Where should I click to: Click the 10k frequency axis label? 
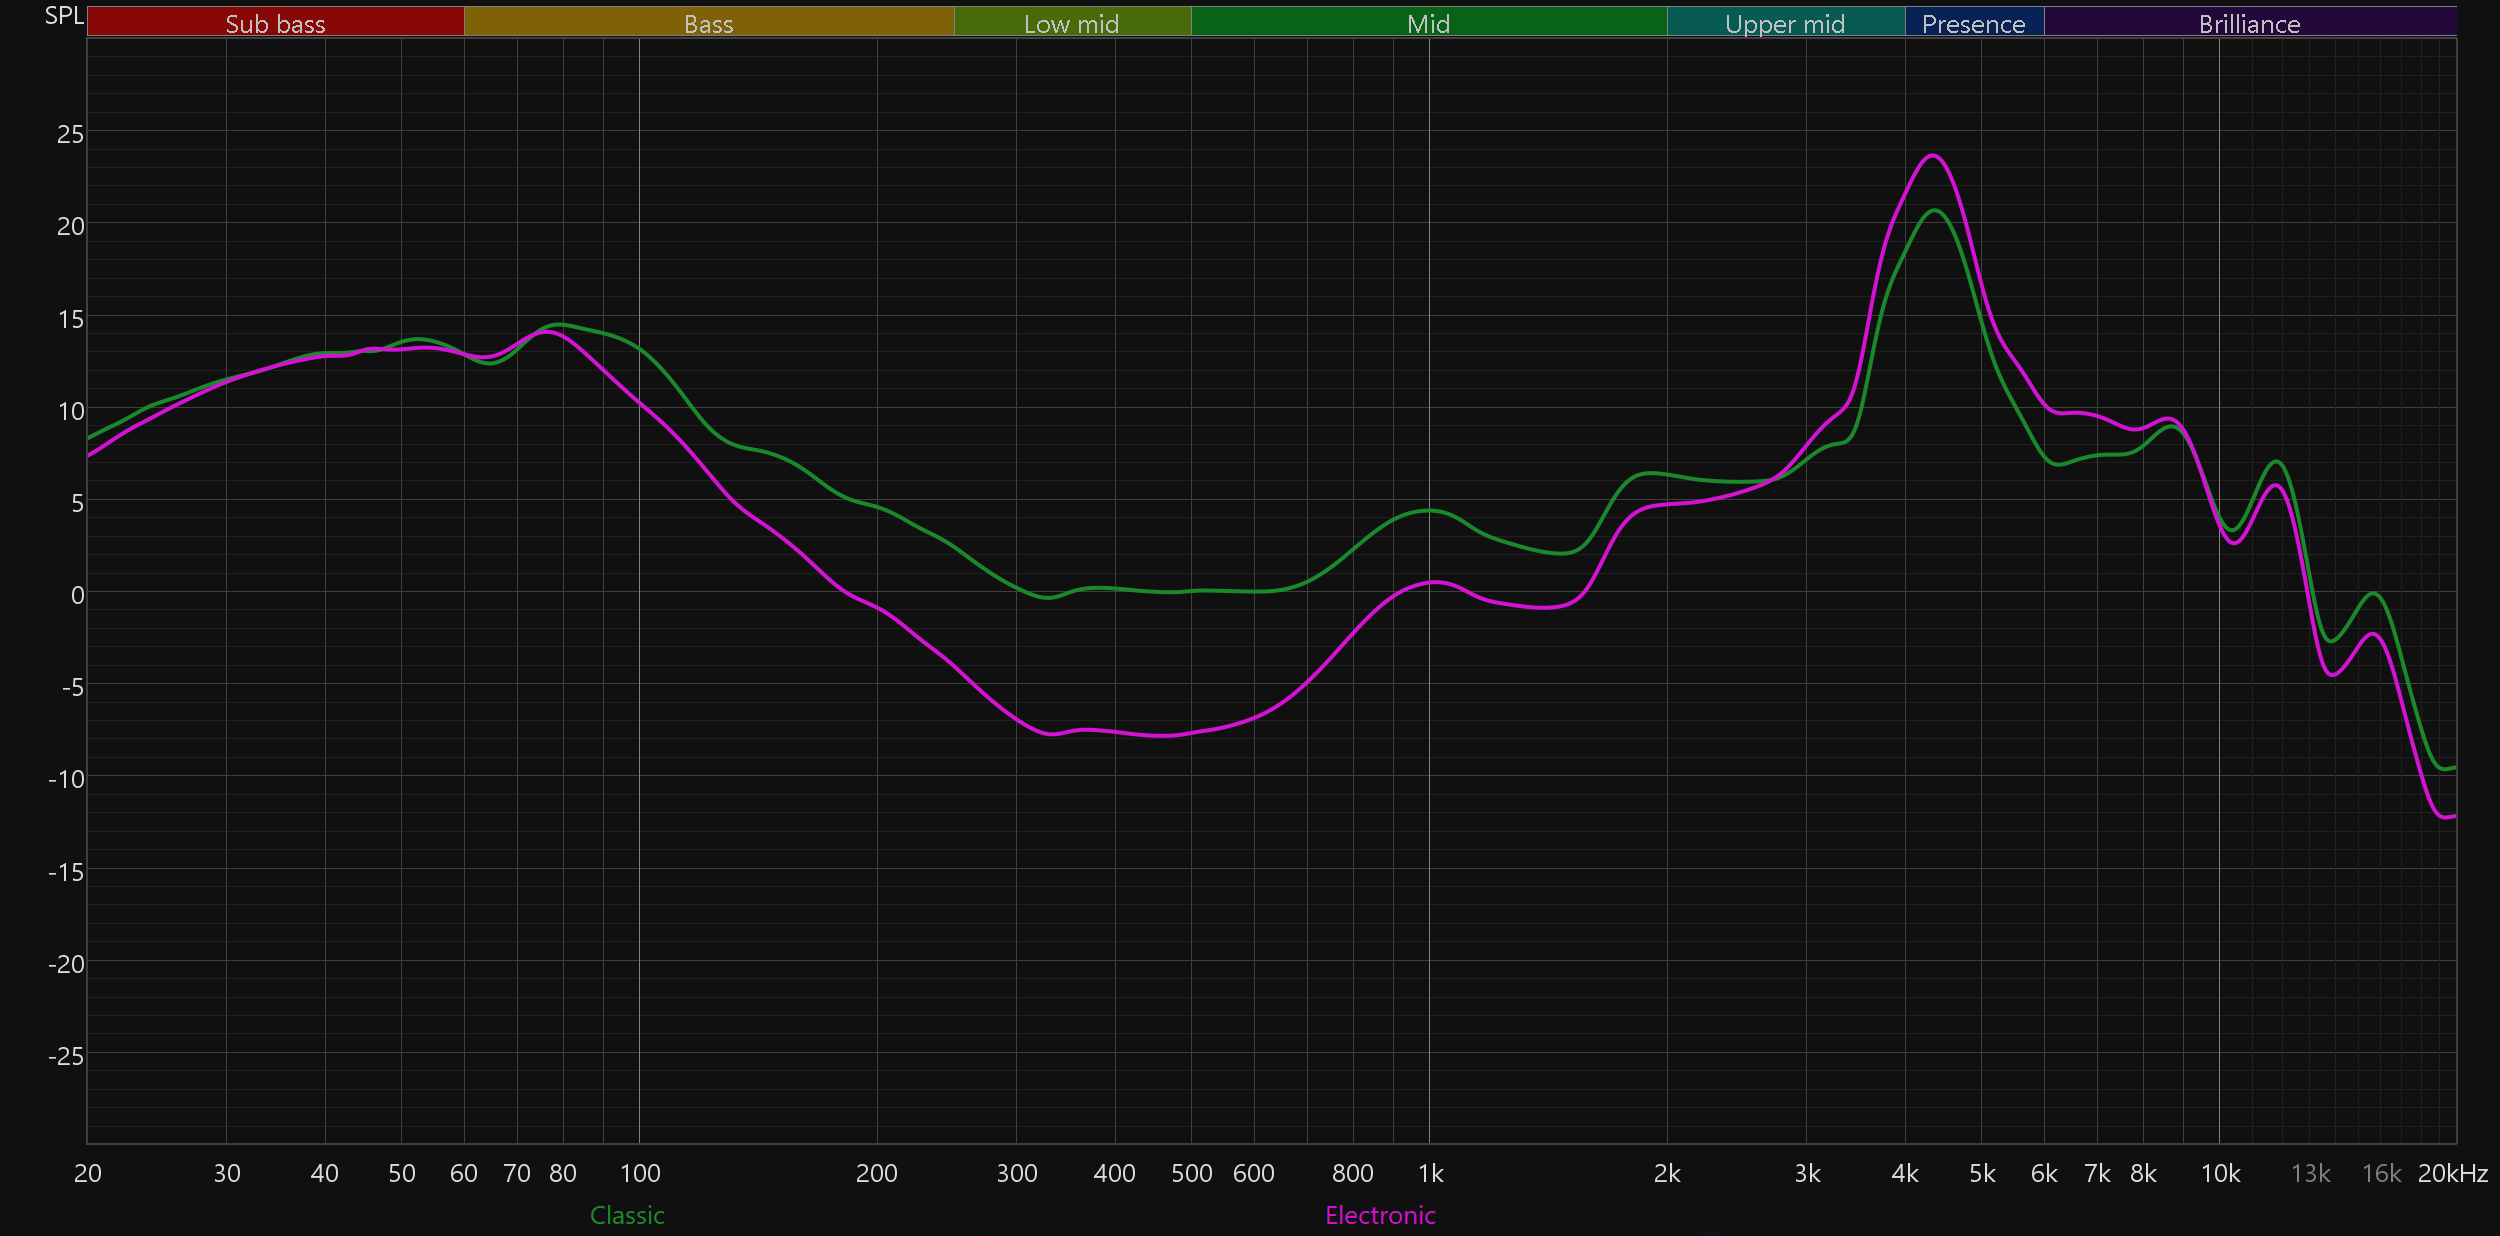click(2220, 1173)
